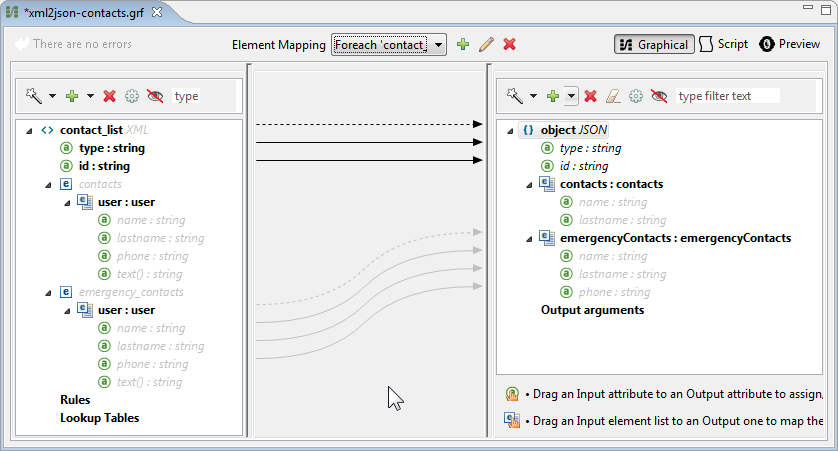838x451 pixels.
Task: Toggle the output panel hide-eye icon
Action: [x=659, y=96]
